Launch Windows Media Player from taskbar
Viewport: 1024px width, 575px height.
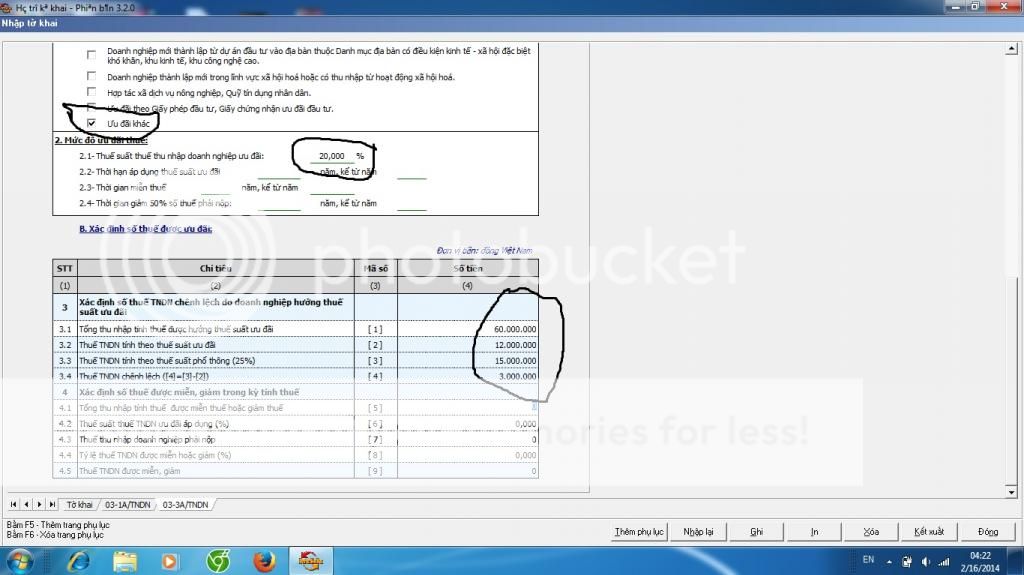tap(170, 561)
